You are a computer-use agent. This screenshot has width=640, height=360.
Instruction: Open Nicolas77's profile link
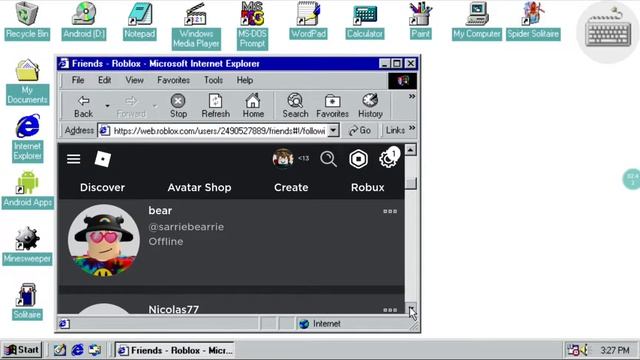pyautogui.click(x=173, y=309)
